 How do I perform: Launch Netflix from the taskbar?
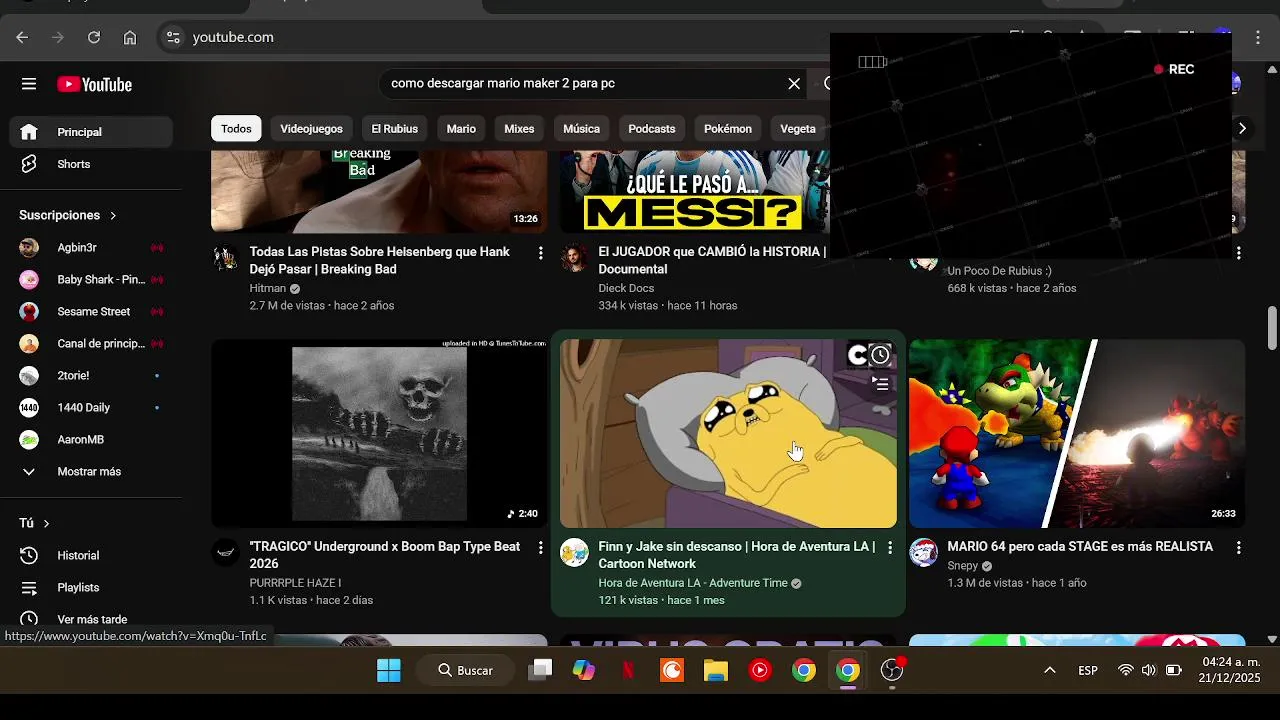(x=628, y=670)
